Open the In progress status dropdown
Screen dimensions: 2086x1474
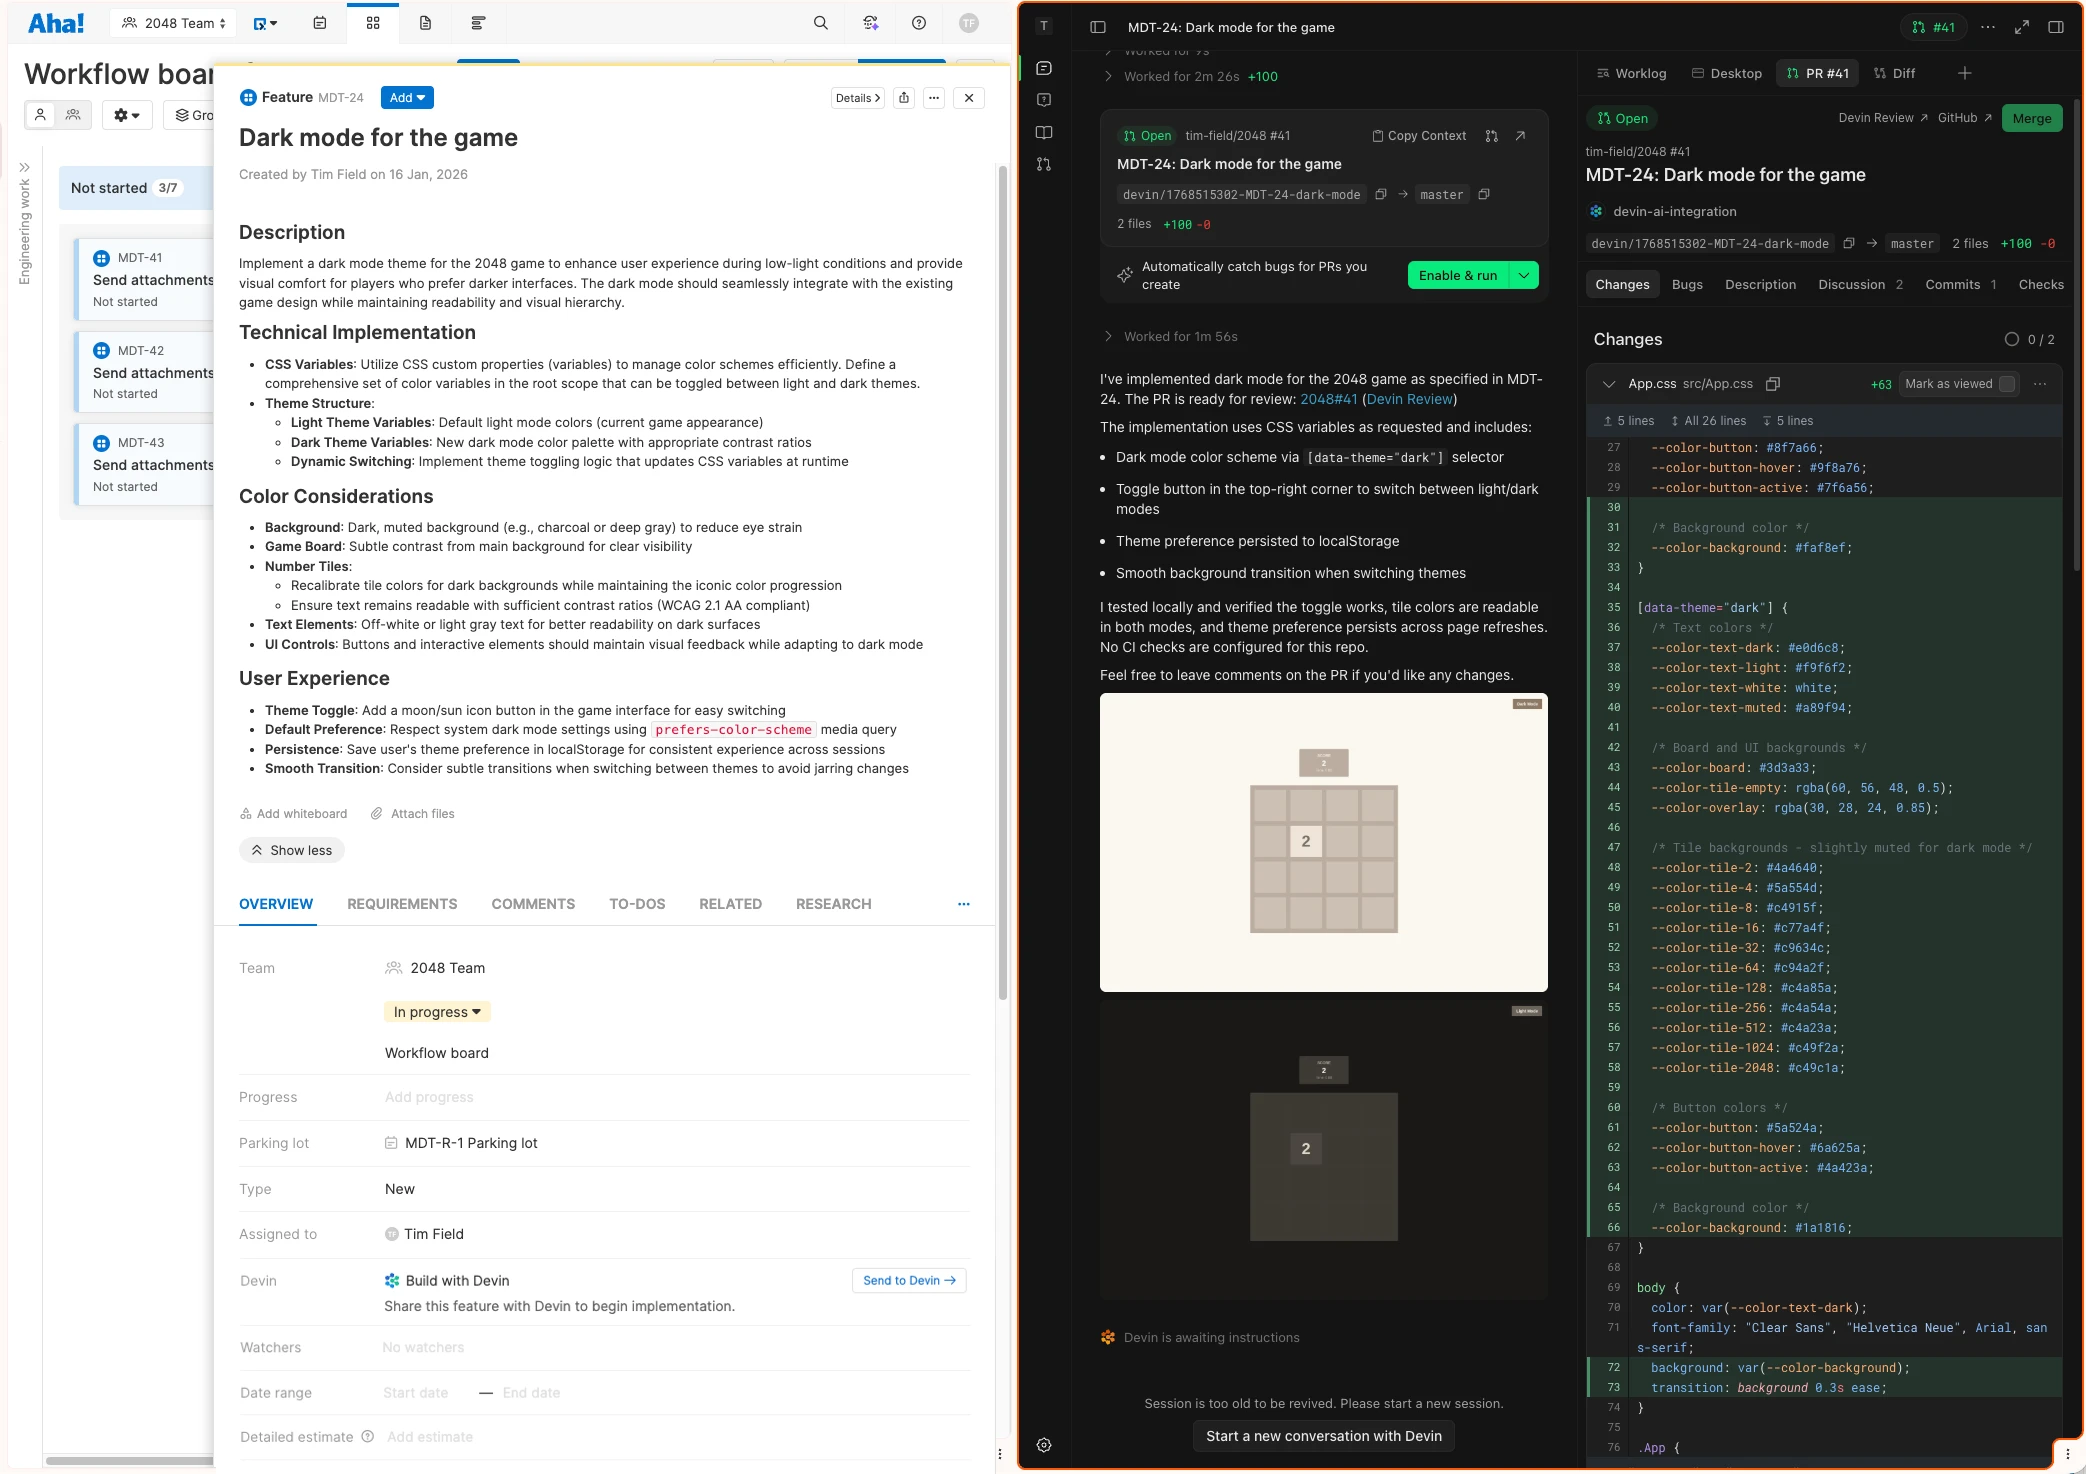pyautogui.click(x=436, y=1011)
